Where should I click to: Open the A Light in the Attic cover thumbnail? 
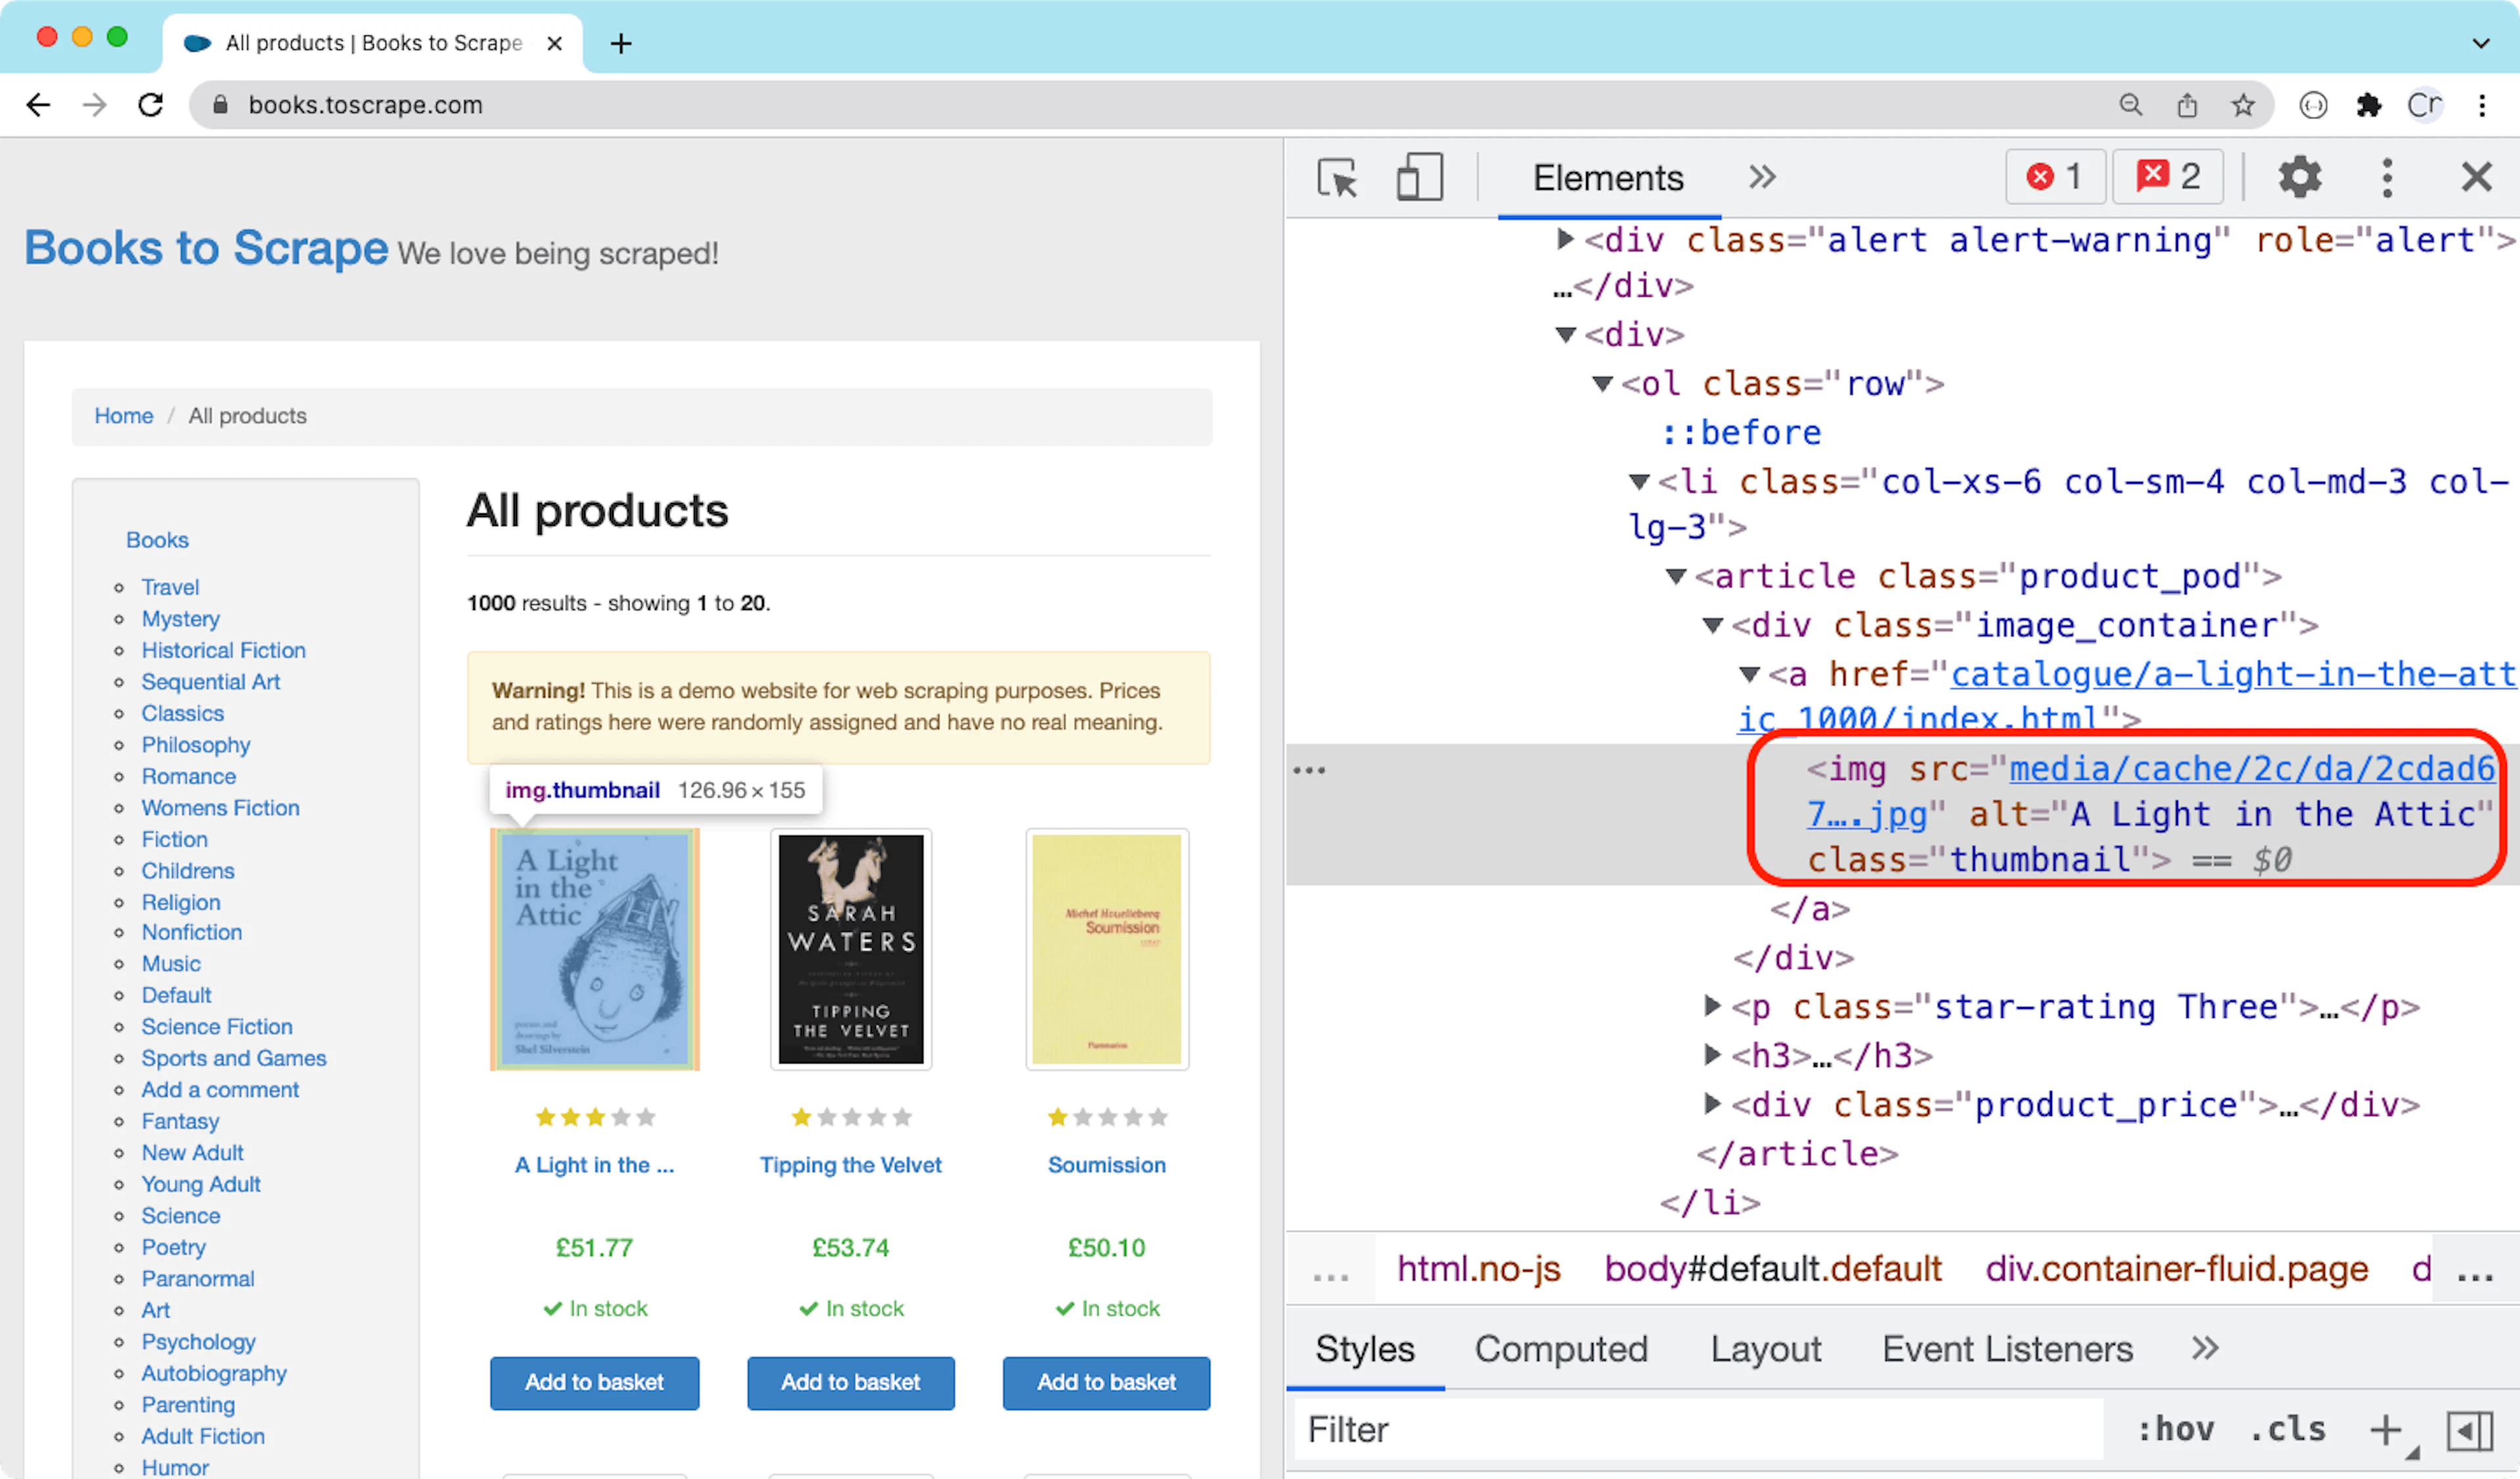pyautogui.click(x=594, y=949)
